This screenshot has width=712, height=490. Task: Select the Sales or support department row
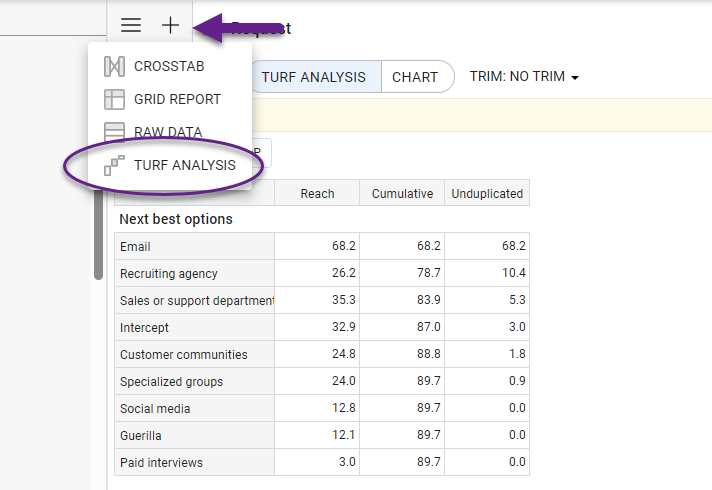point(196,300)
